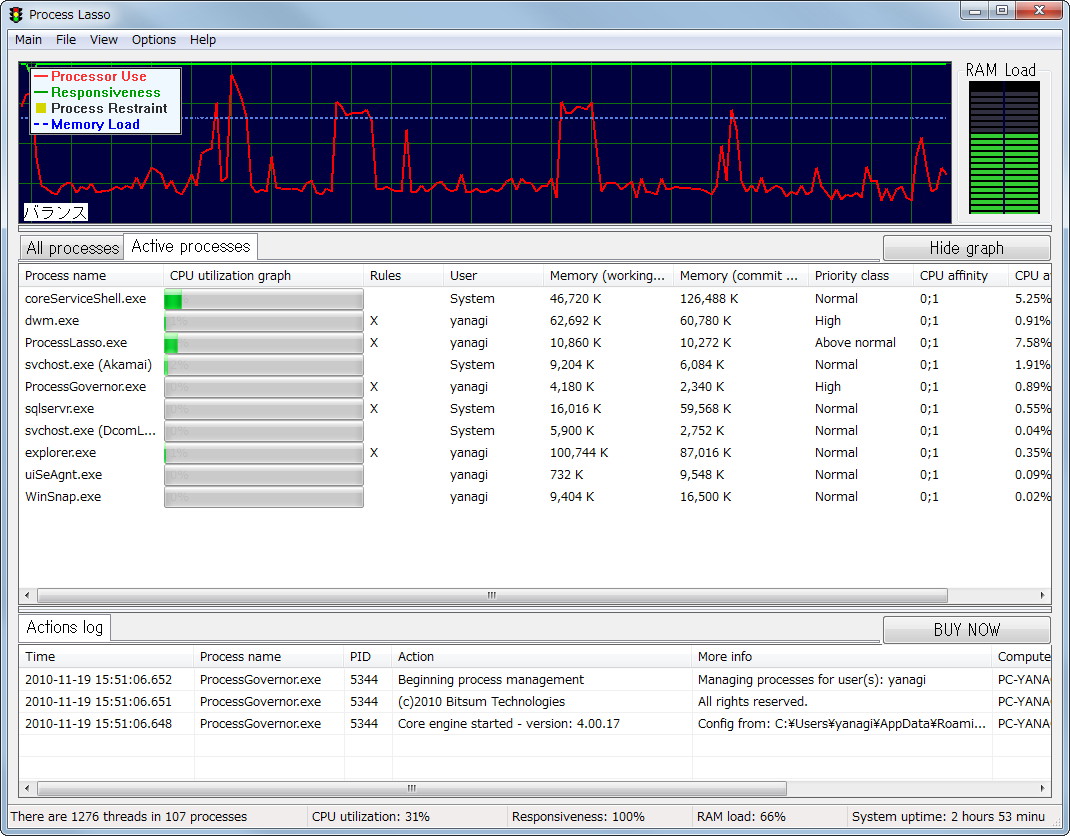Click the Rules X mark for dwm.exe
Viewport: 1070px width, 836px height.
click(374, 321)
